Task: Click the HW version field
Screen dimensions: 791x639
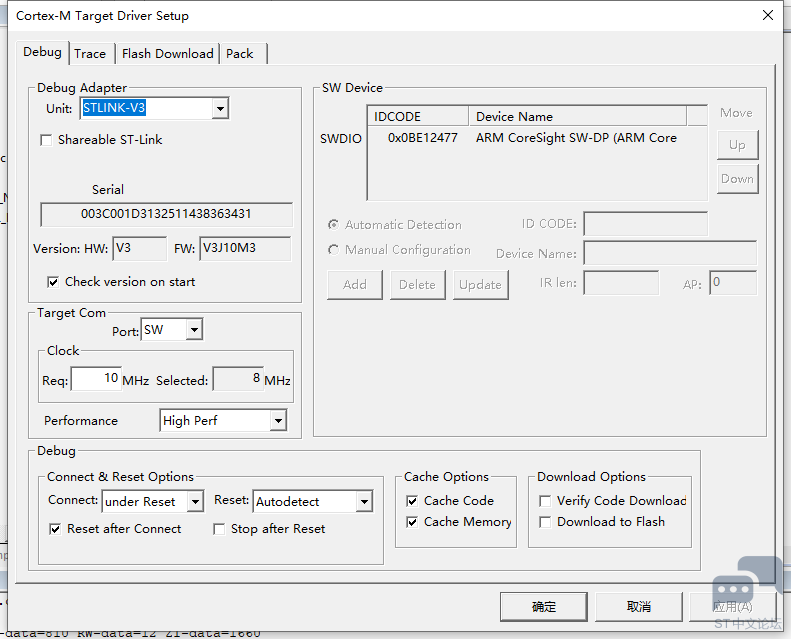Action: 140,249
